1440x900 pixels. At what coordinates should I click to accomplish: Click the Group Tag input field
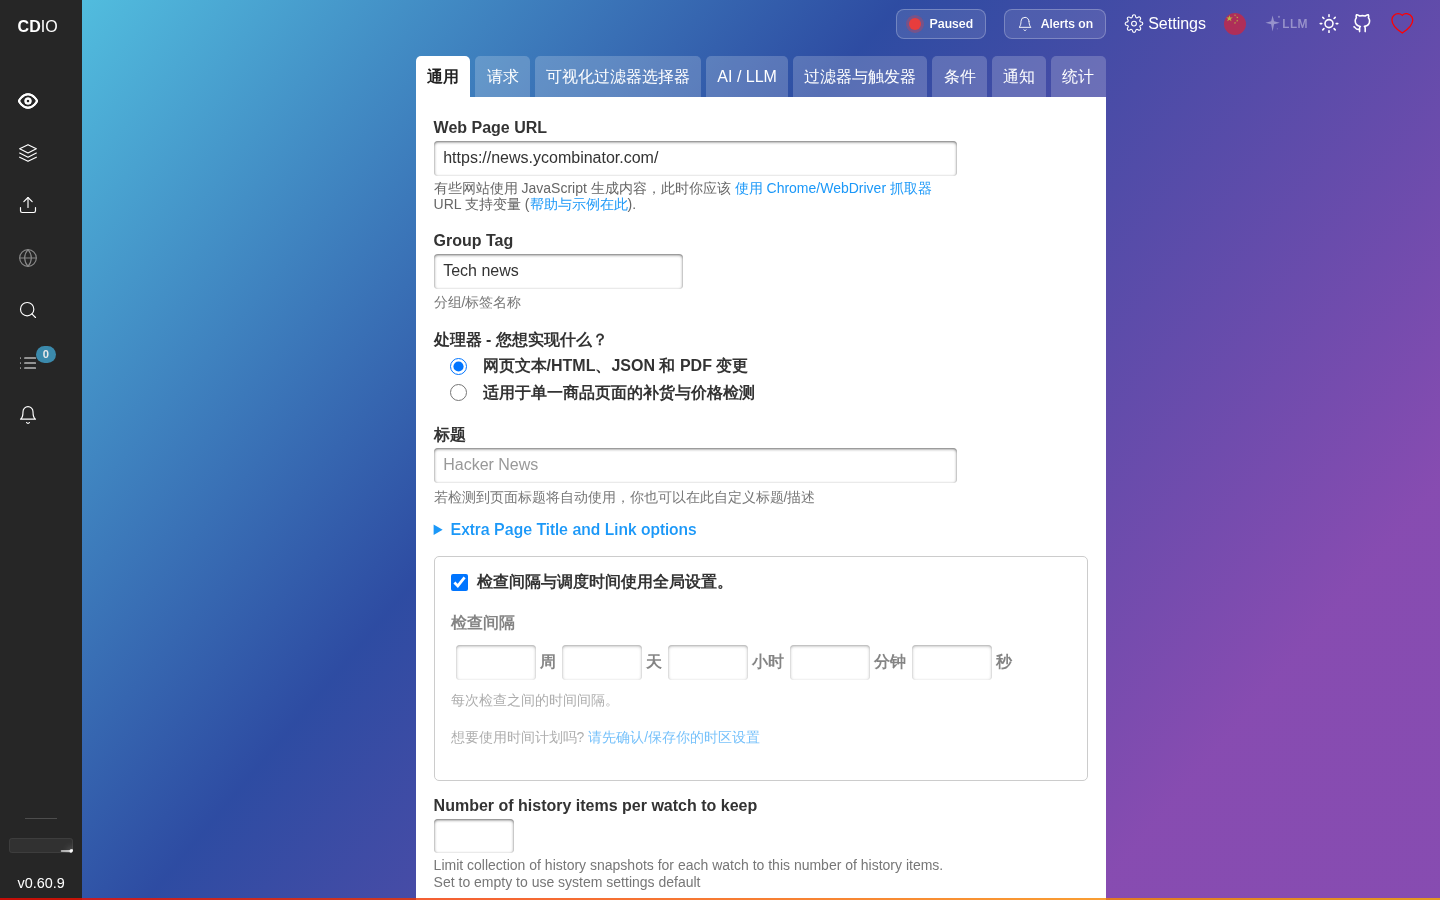558,271
